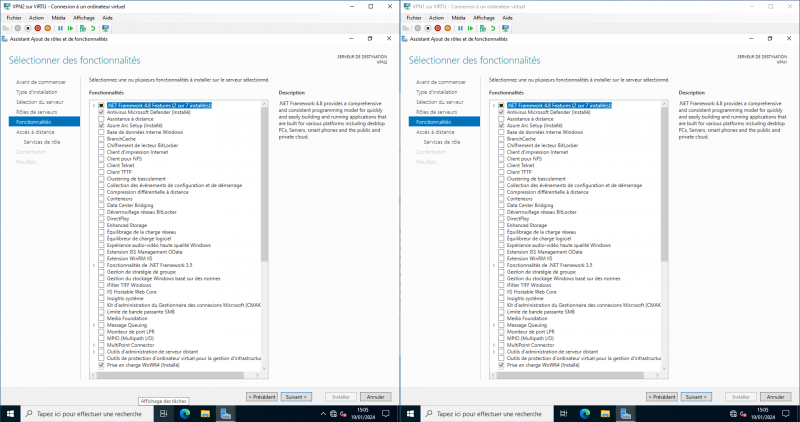Click red Shut Down icon in VPN2 toolbar
This screenshot has height=422, width=800.
coord(37,29)
